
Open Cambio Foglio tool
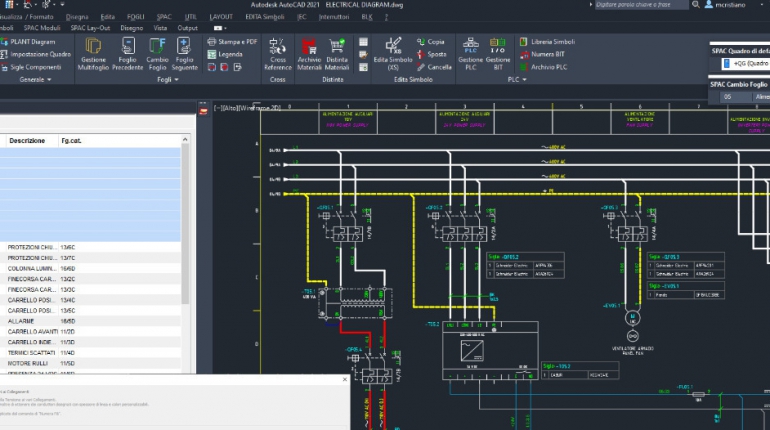tap(157, 54)
